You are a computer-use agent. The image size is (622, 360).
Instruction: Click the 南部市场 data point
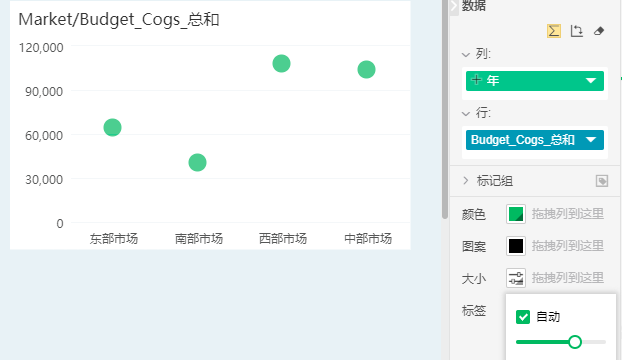pyautogui.click(x=198, y=163)
